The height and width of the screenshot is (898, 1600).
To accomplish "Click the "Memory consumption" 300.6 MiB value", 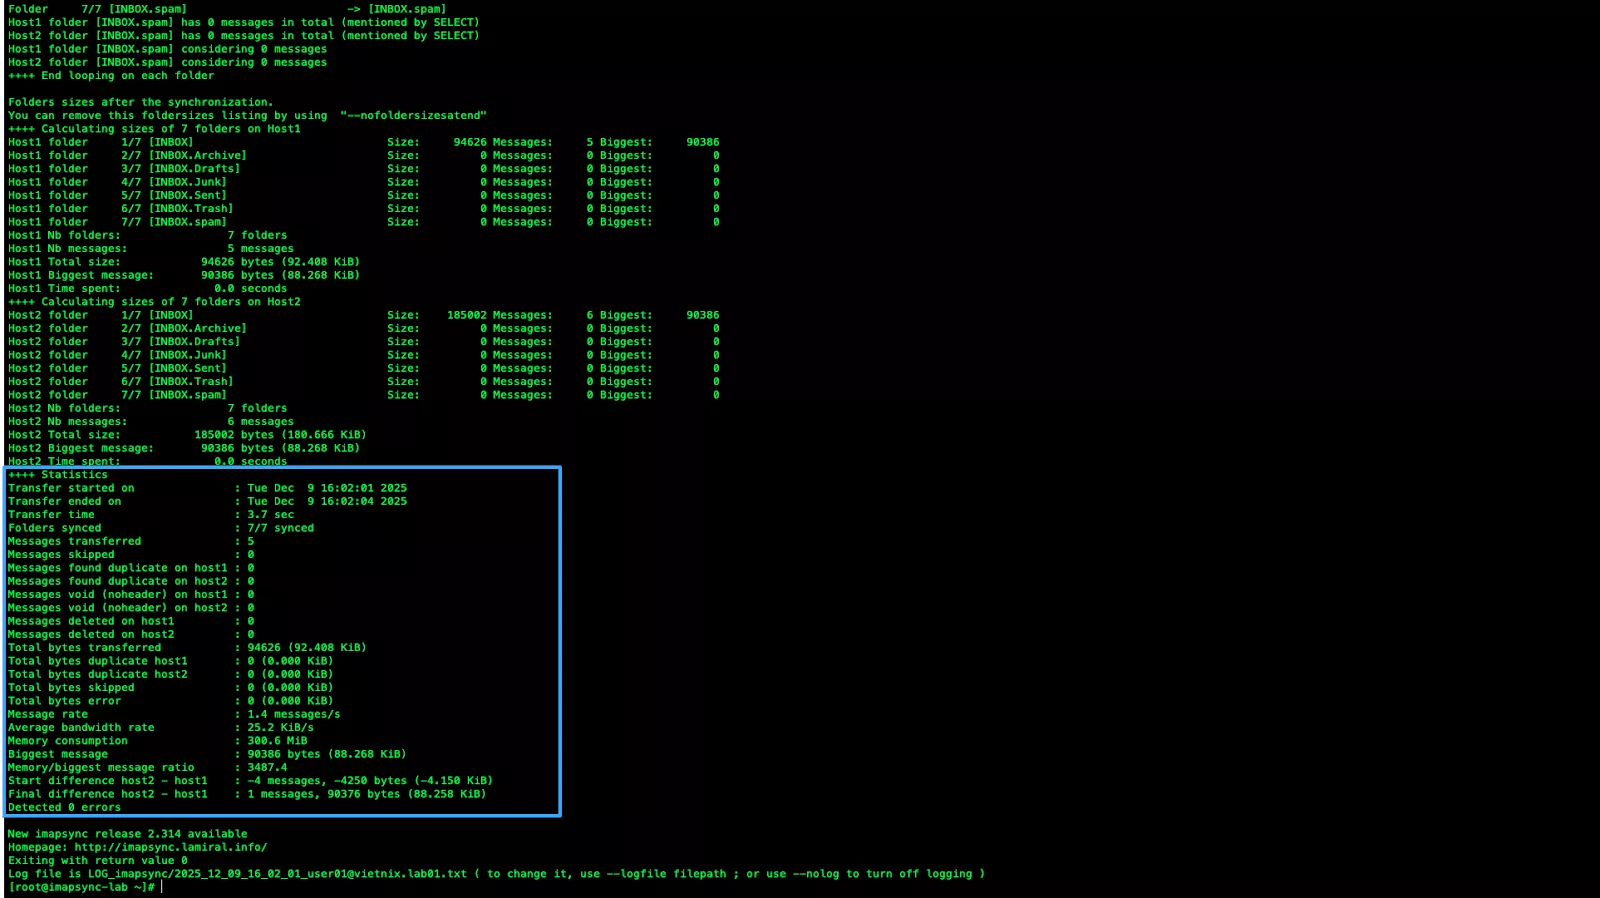I will point(277,741).
